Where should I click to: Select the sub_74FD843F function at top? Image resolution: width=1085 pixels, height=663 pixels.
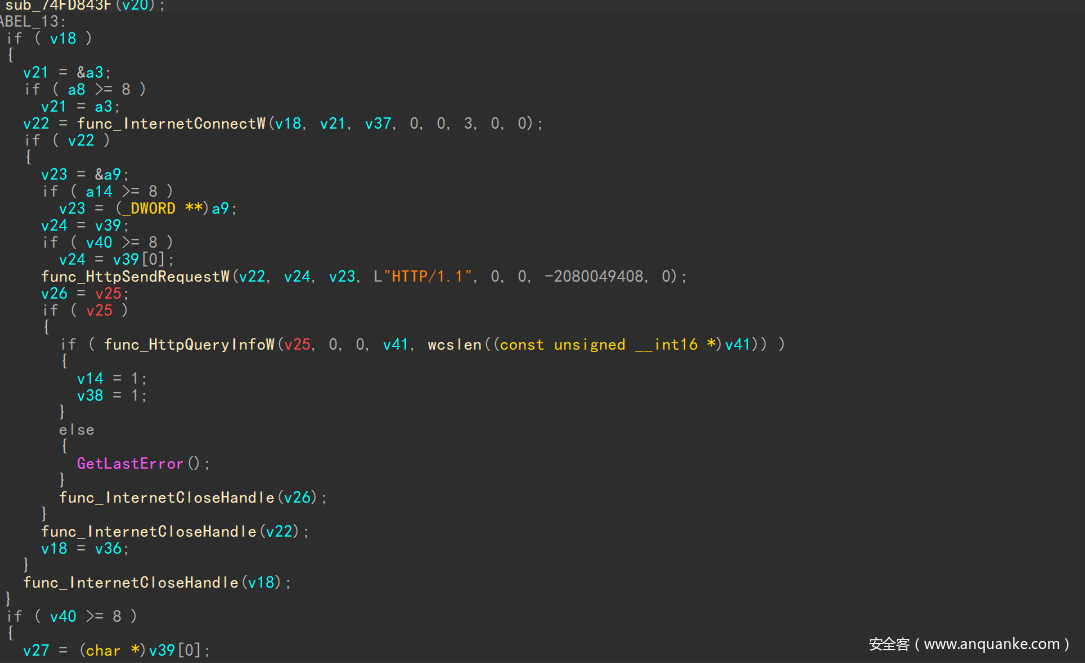coord(62,6)
